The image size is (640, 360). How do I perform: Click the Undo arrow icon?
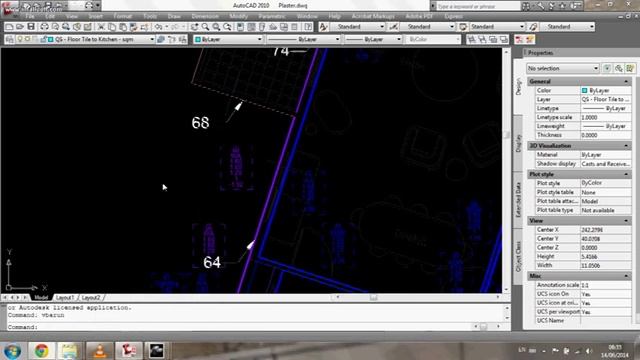[x=158, y=27]
